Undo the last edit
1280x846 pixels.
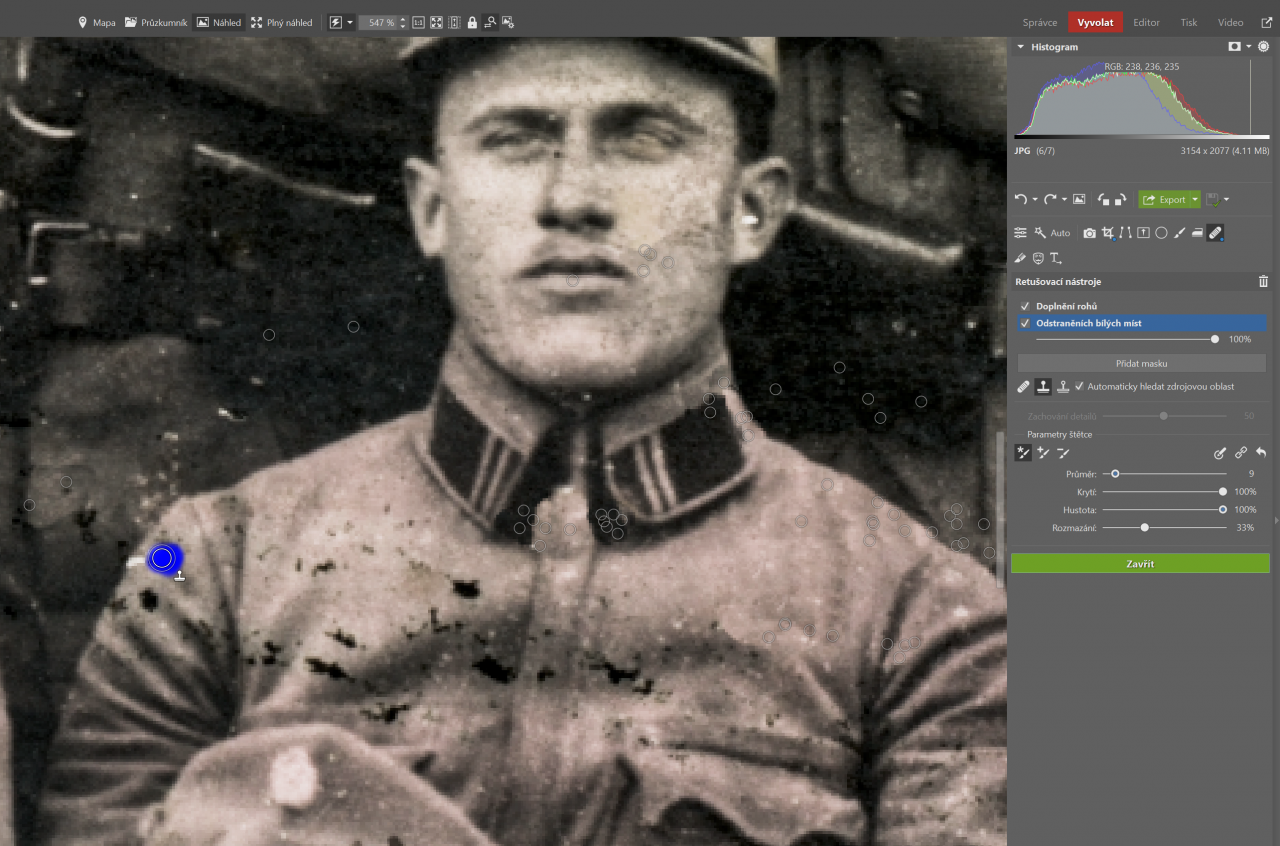(x=1020, y=199)
